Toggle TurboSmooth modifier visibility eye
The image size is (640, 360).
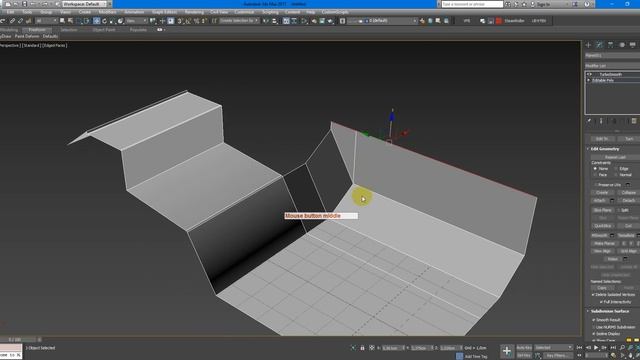coord(589,74)
